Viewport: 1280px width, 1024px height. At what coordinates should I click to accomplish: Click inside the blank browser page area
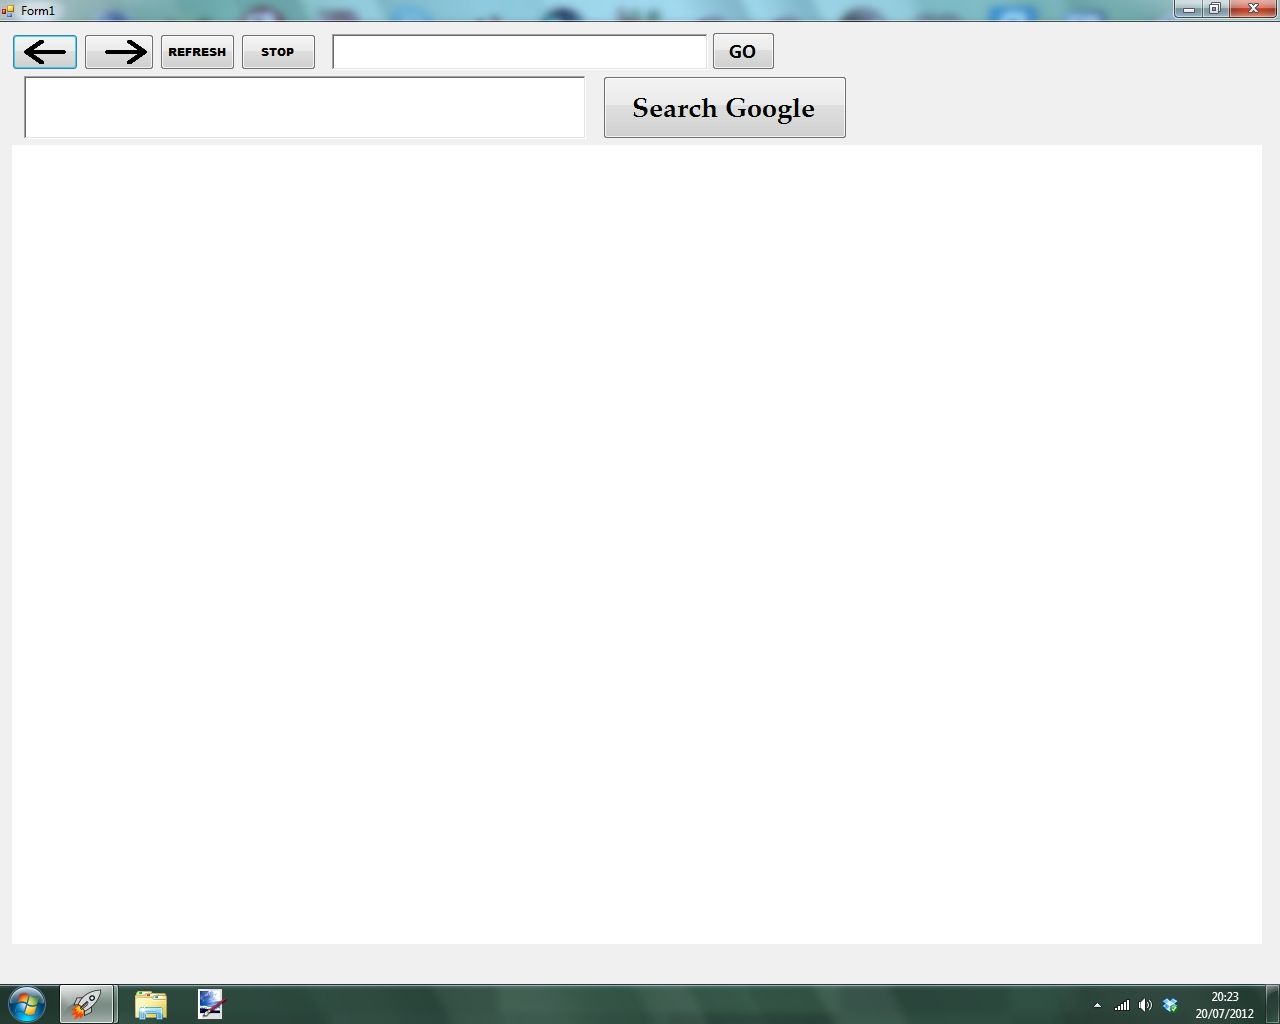(x=636, y=544)
